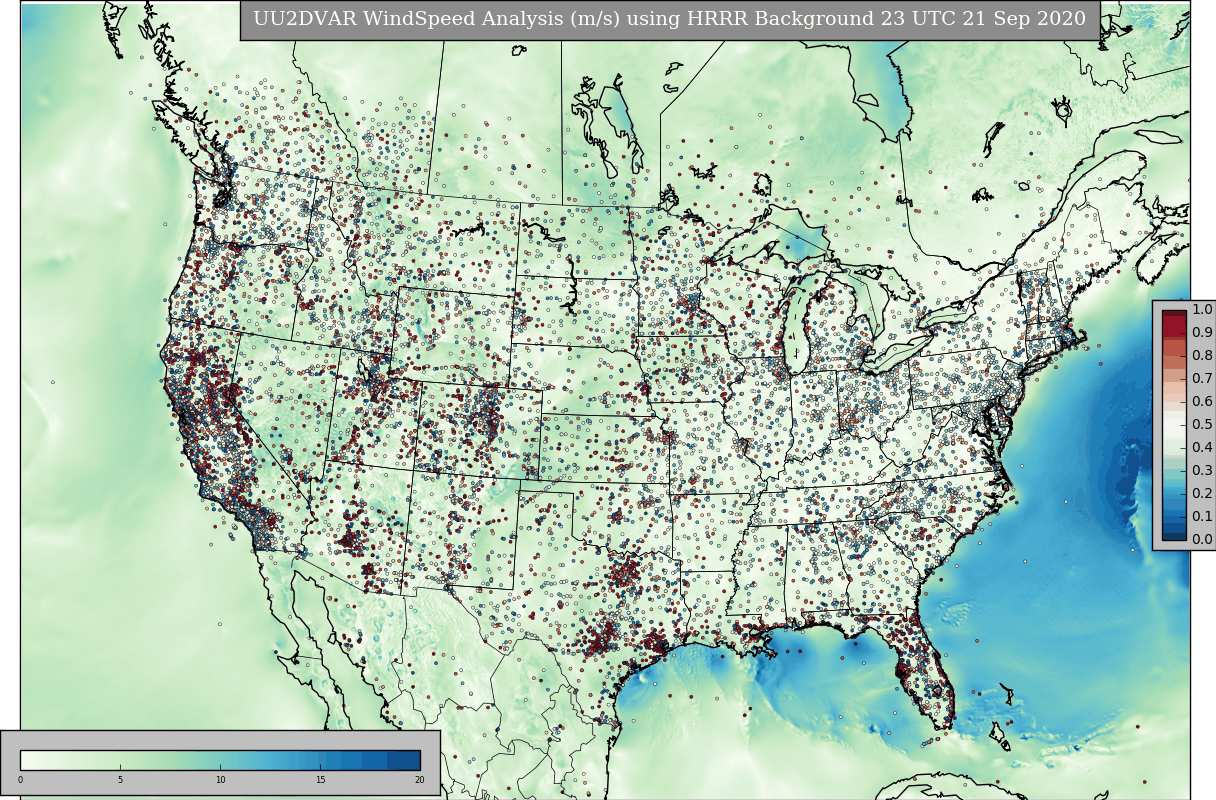Click the dark blue bottom swatch of vertical colorbar
Viewport: 1216px width, 800px height.
tap(1174, 534)
